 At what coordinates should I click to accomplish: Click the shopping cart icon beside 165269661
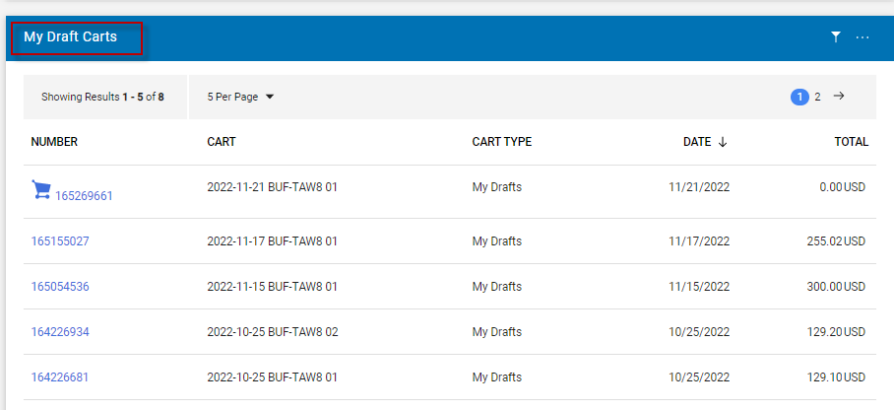41,190
